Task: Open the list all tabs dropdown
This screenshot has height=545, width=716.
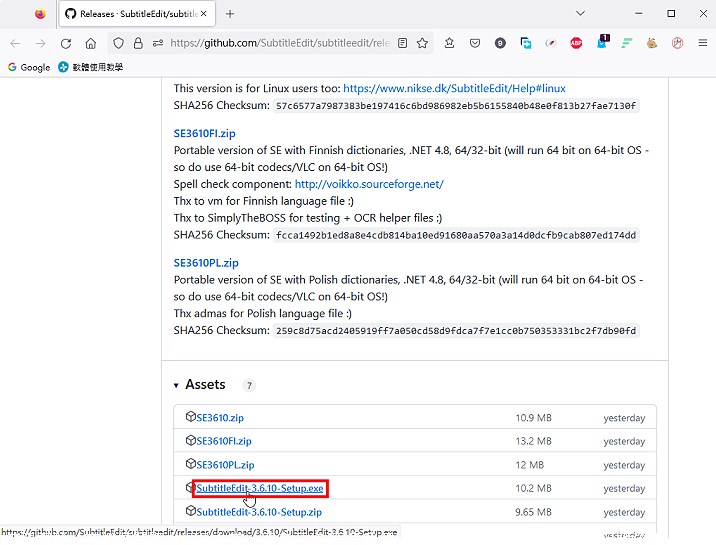Action: (581, 14)
